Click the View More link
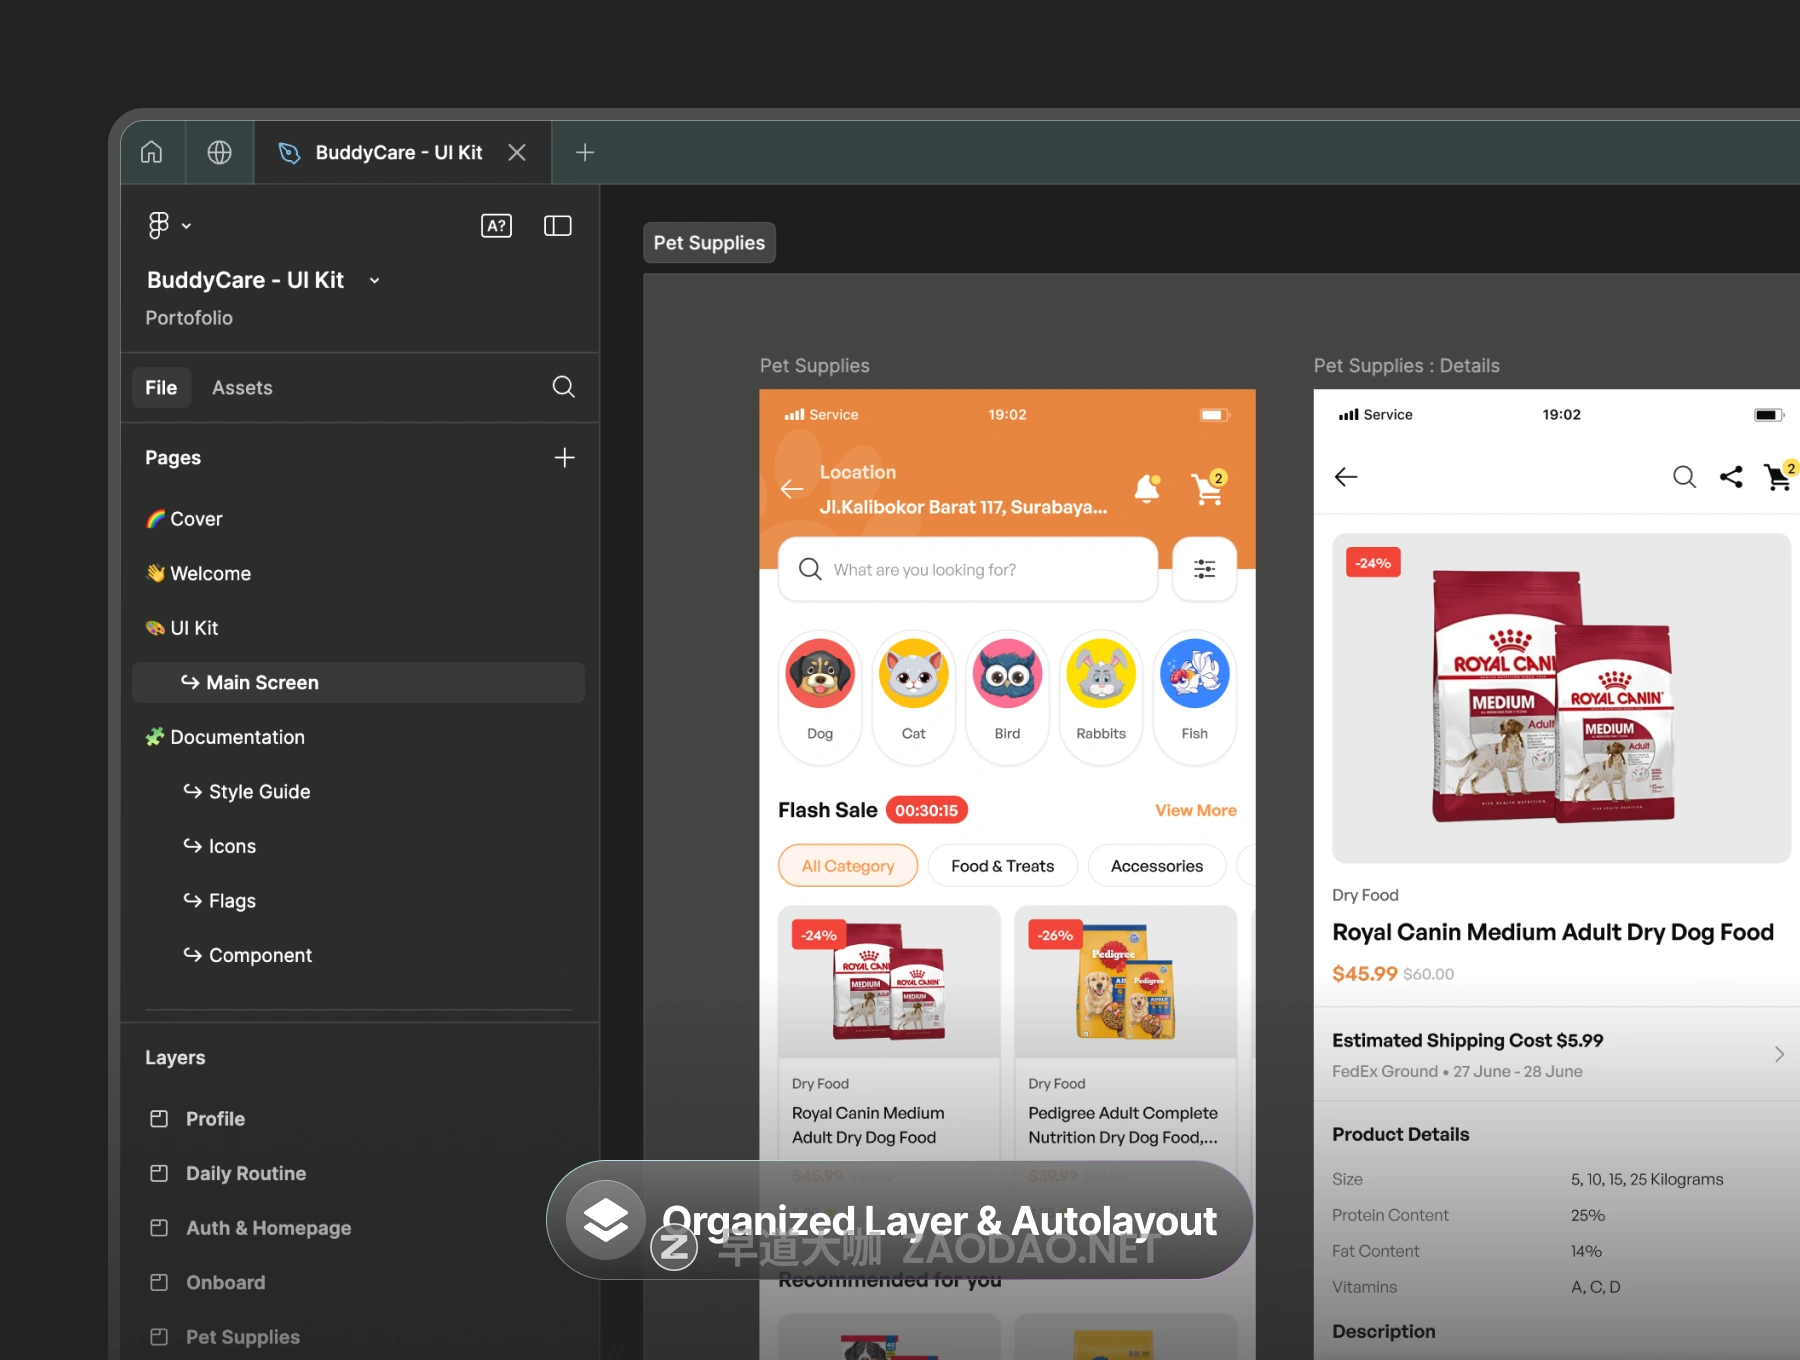 tap(1195, 810)
